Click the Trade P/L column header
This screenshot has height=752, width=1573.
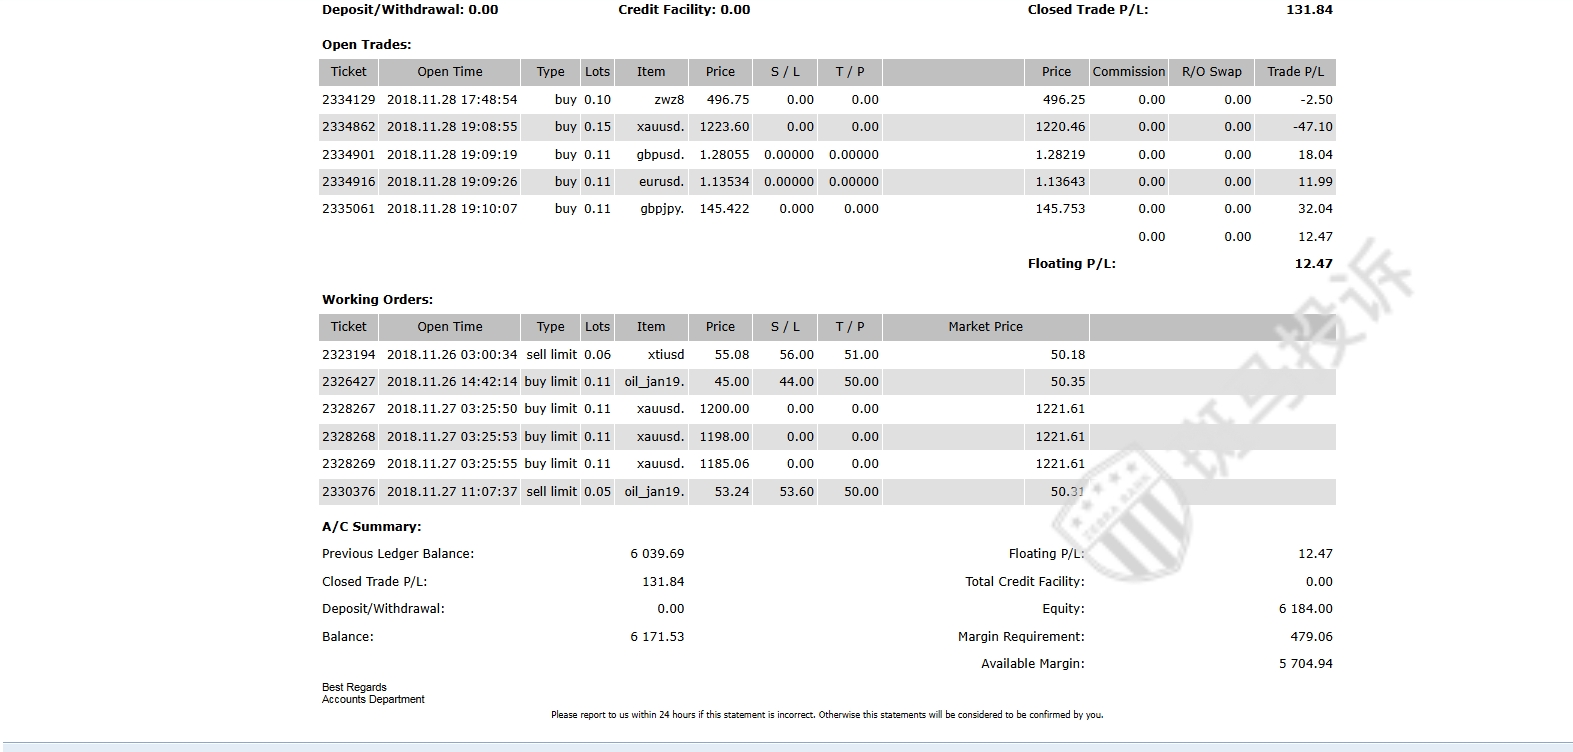pyautogui.click(x=1295, y=72)
